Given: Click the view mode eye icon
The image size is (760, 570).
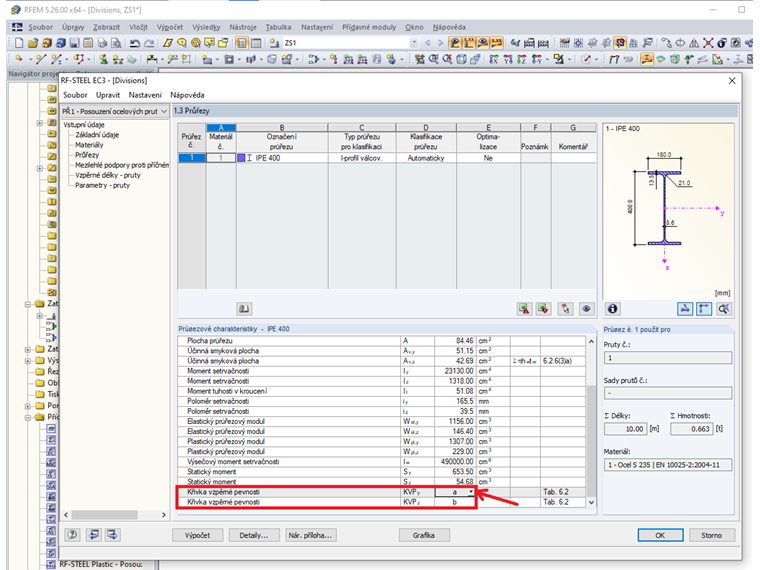Looking at the screenshot, I should (x=586, y=309).
